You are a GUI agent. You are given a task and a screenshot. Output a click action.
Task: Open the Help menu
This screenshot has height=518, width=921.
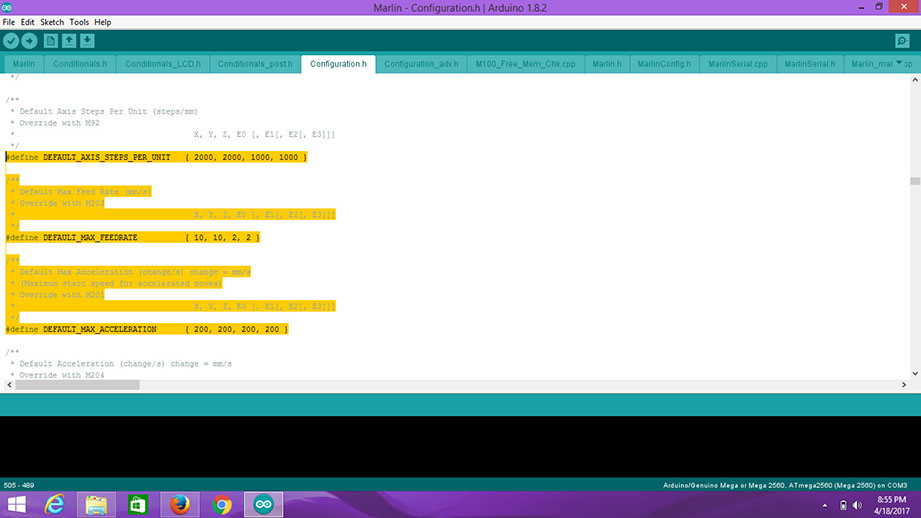(103, 22)
